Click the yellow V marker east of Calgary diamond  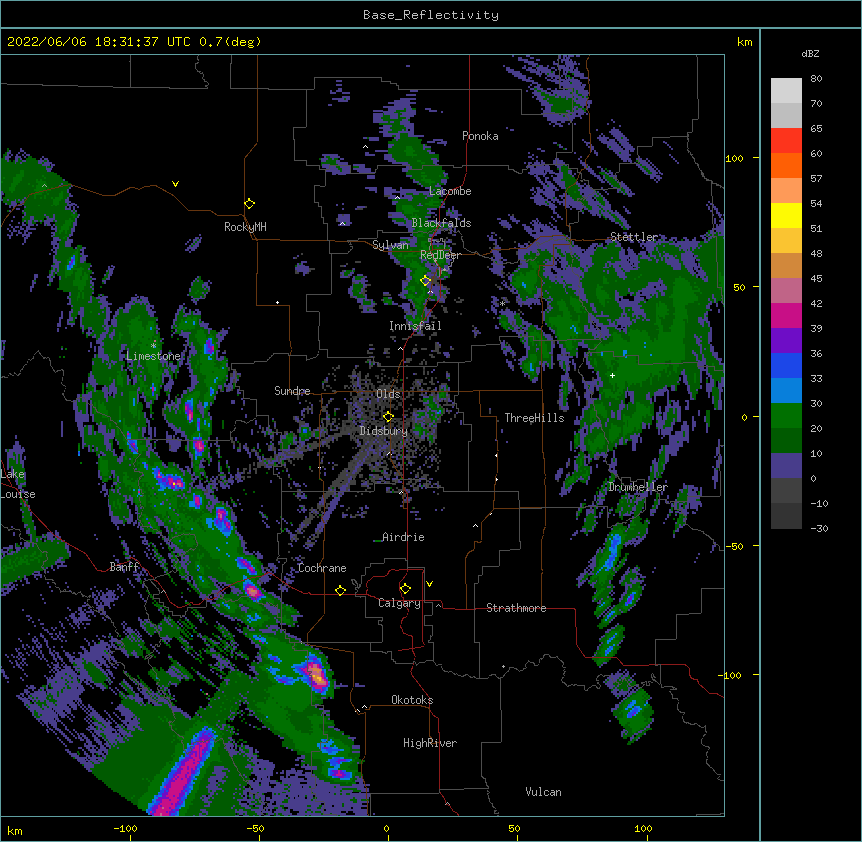pos(429,584)
